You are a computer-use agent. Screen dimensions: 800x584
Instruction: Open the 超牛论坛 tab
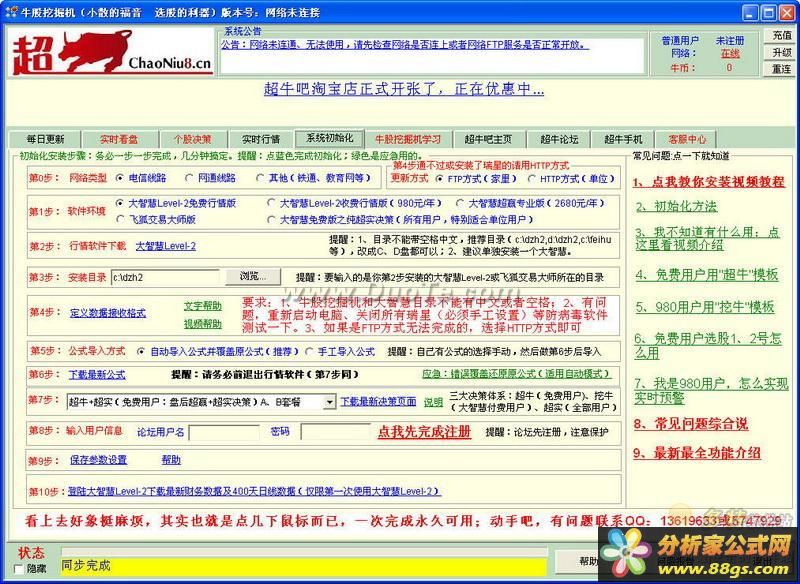click(559, 139)
